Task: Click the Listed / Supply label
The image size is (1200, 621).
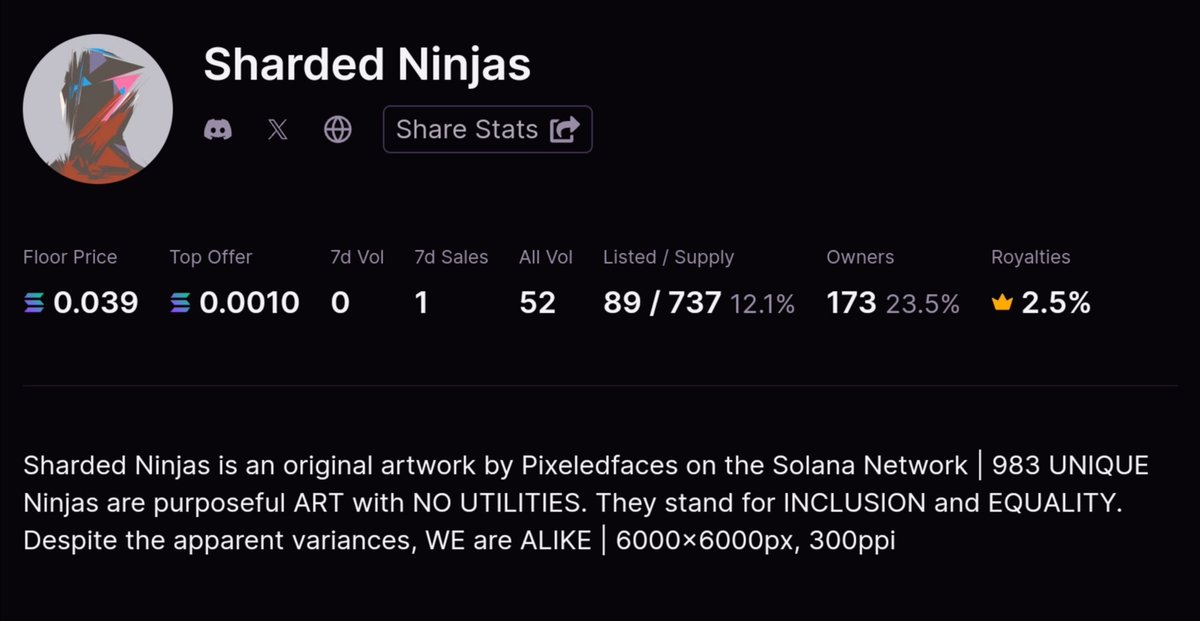Action: (x=668, y=257)
